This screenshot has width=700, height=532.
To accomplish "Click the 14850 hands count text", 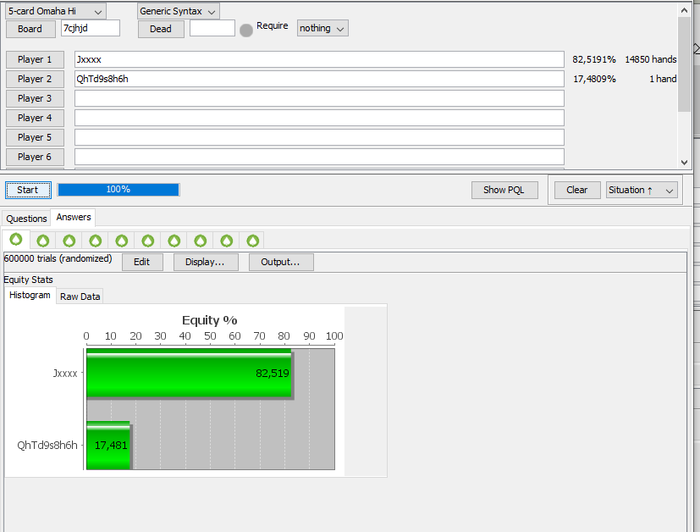I will 650,59.
